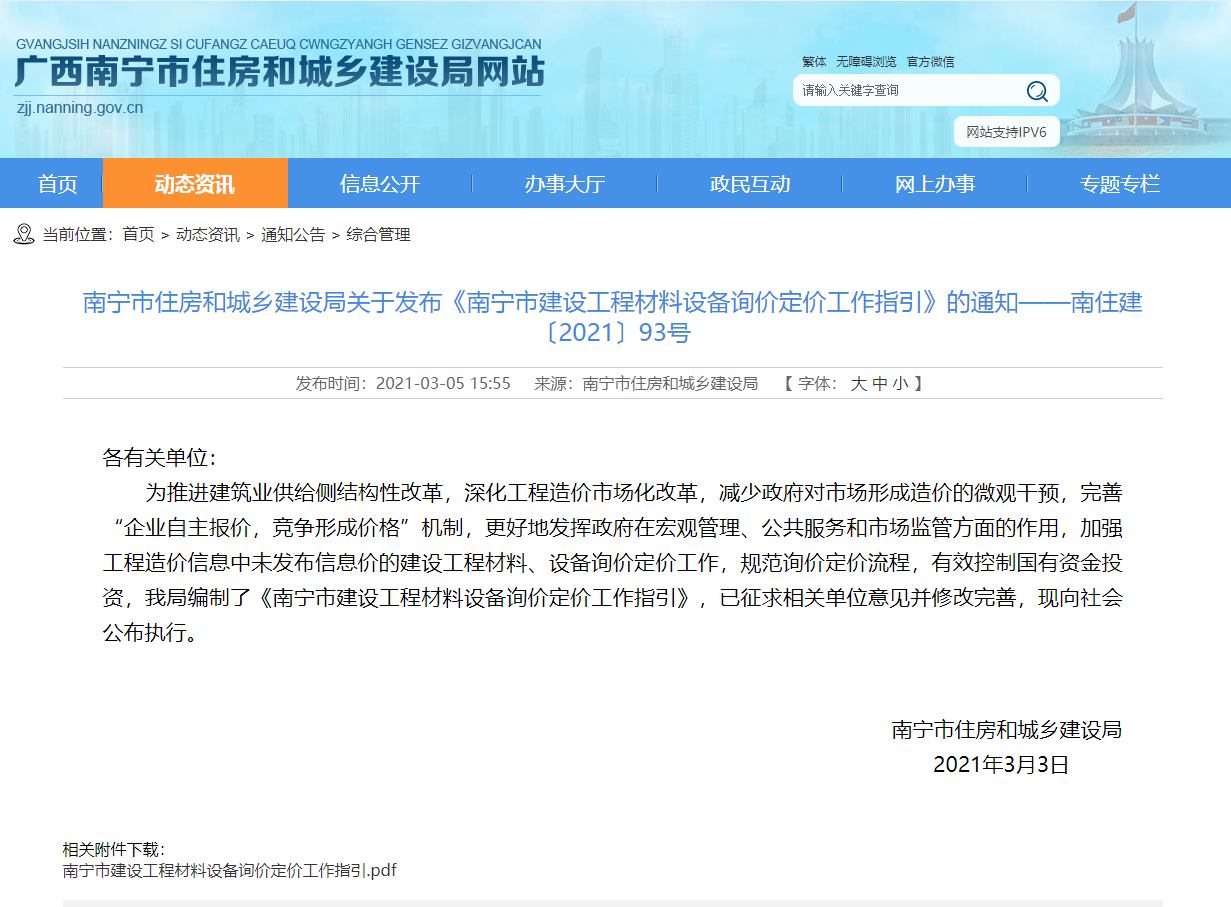Click the location pin icon in breadcrumb
The image size is (1231, 907).
coord(24,234)
